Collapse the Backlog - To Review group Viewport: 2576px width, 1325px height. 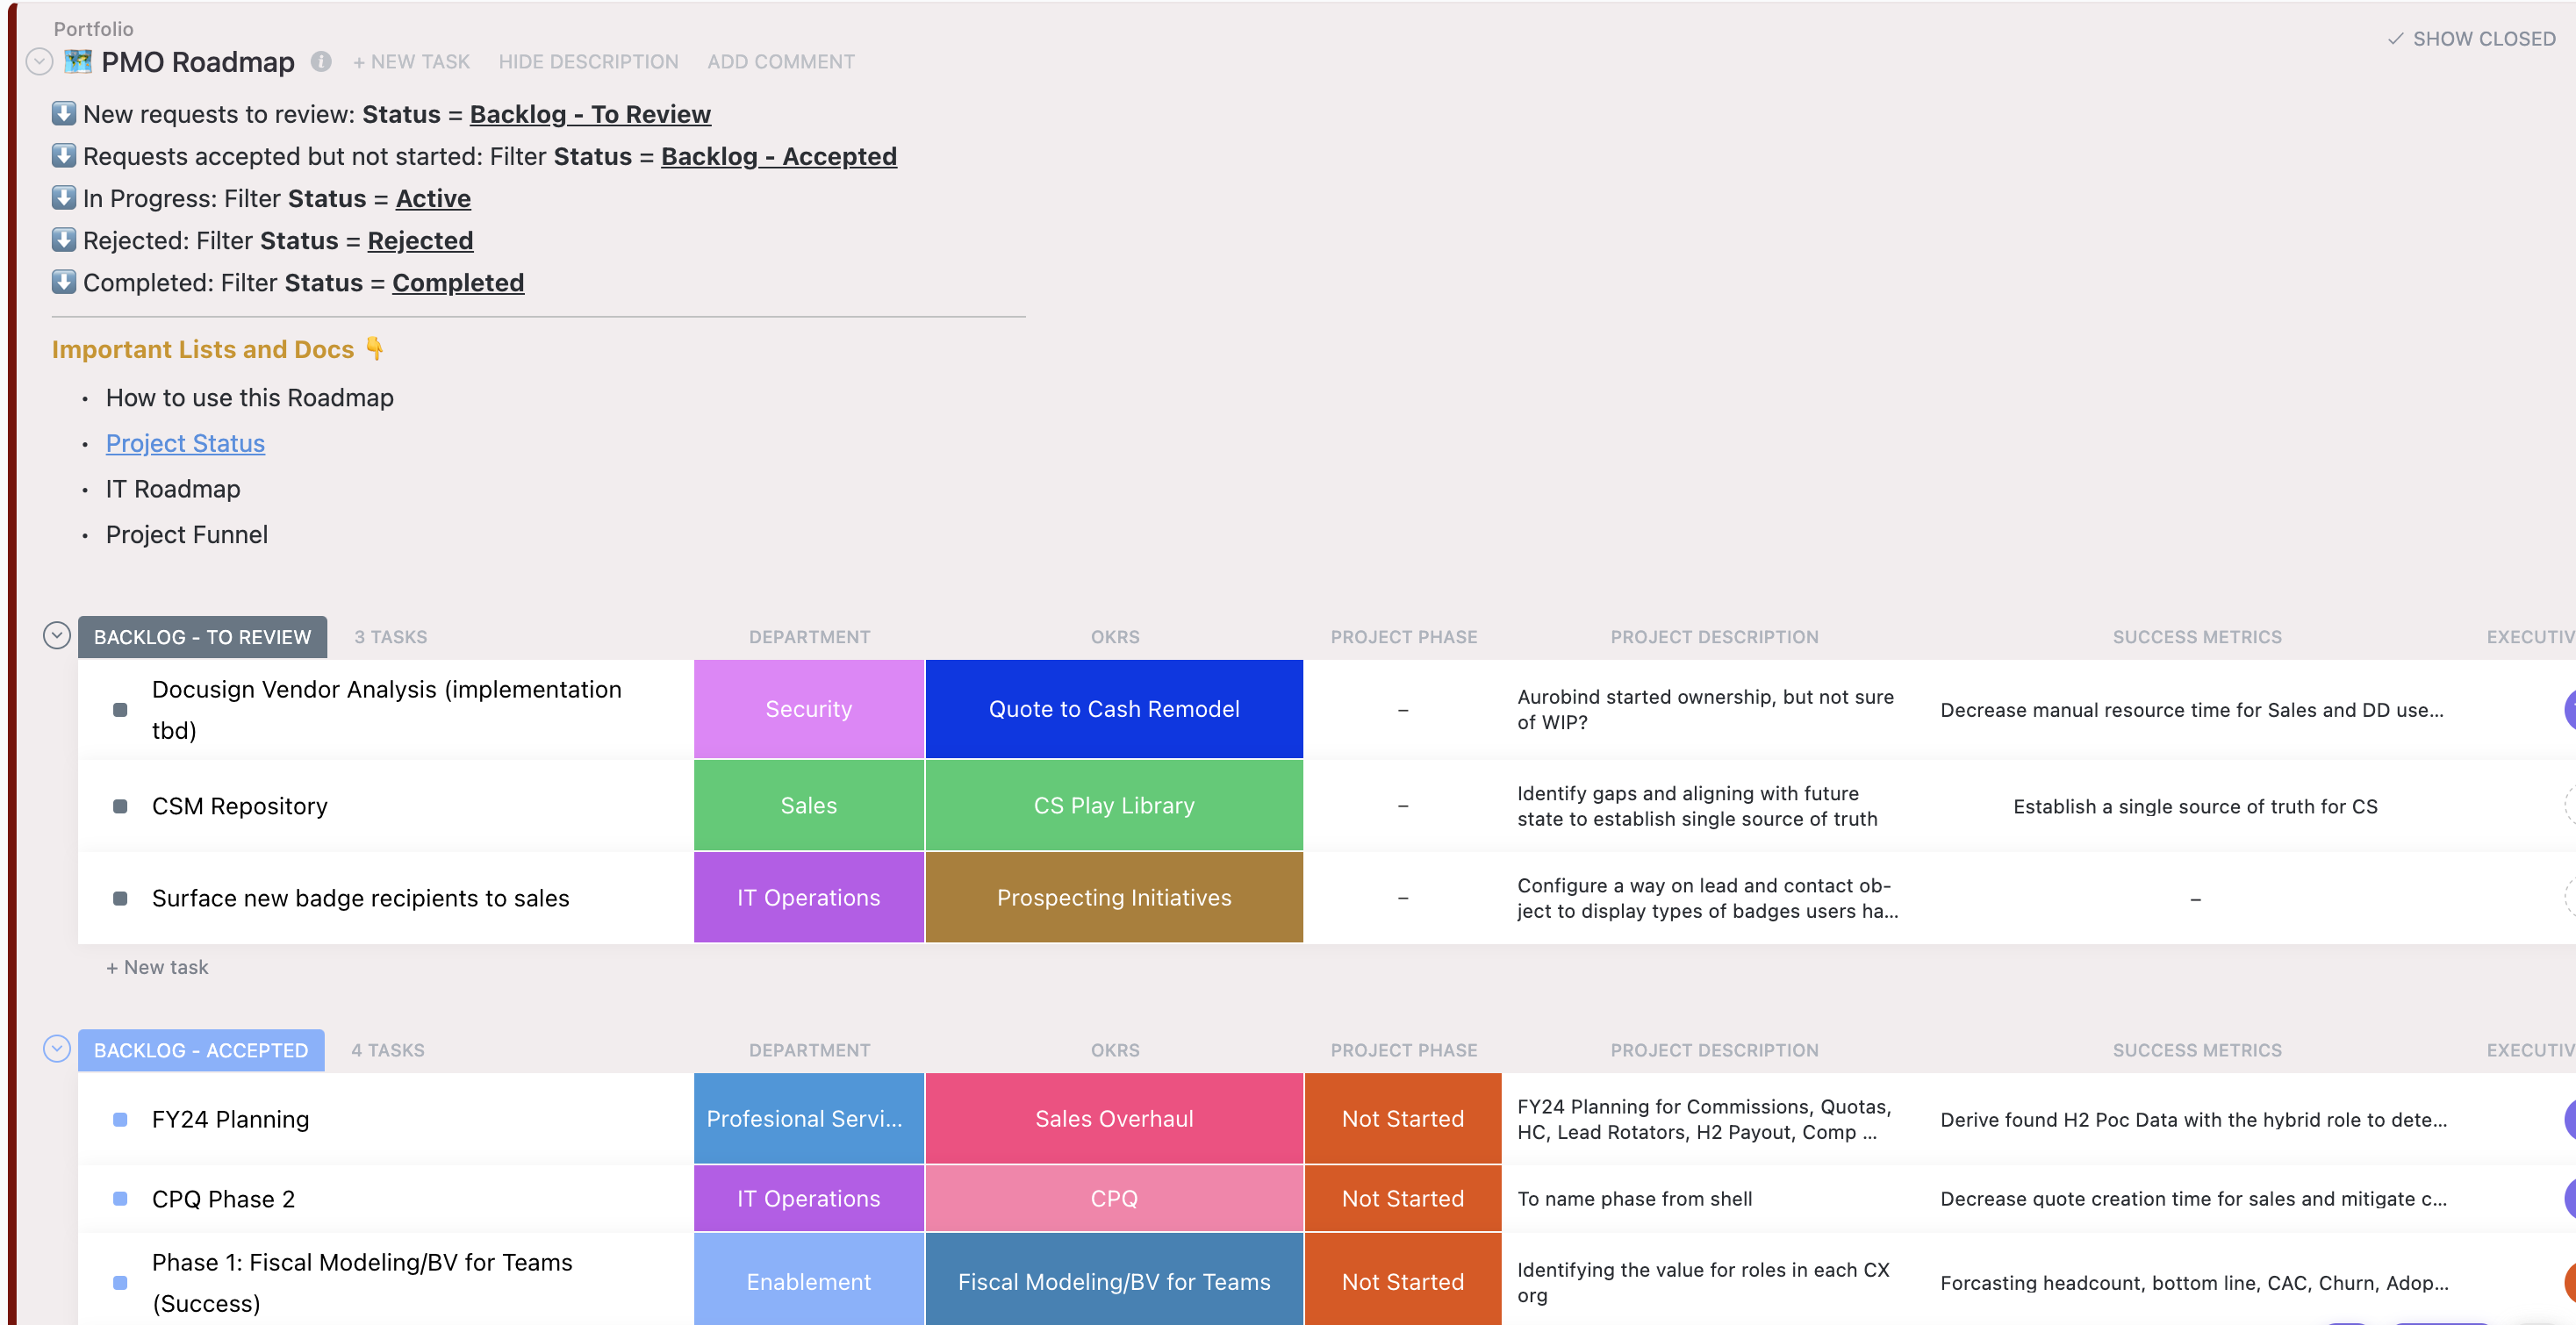(57, 635)
